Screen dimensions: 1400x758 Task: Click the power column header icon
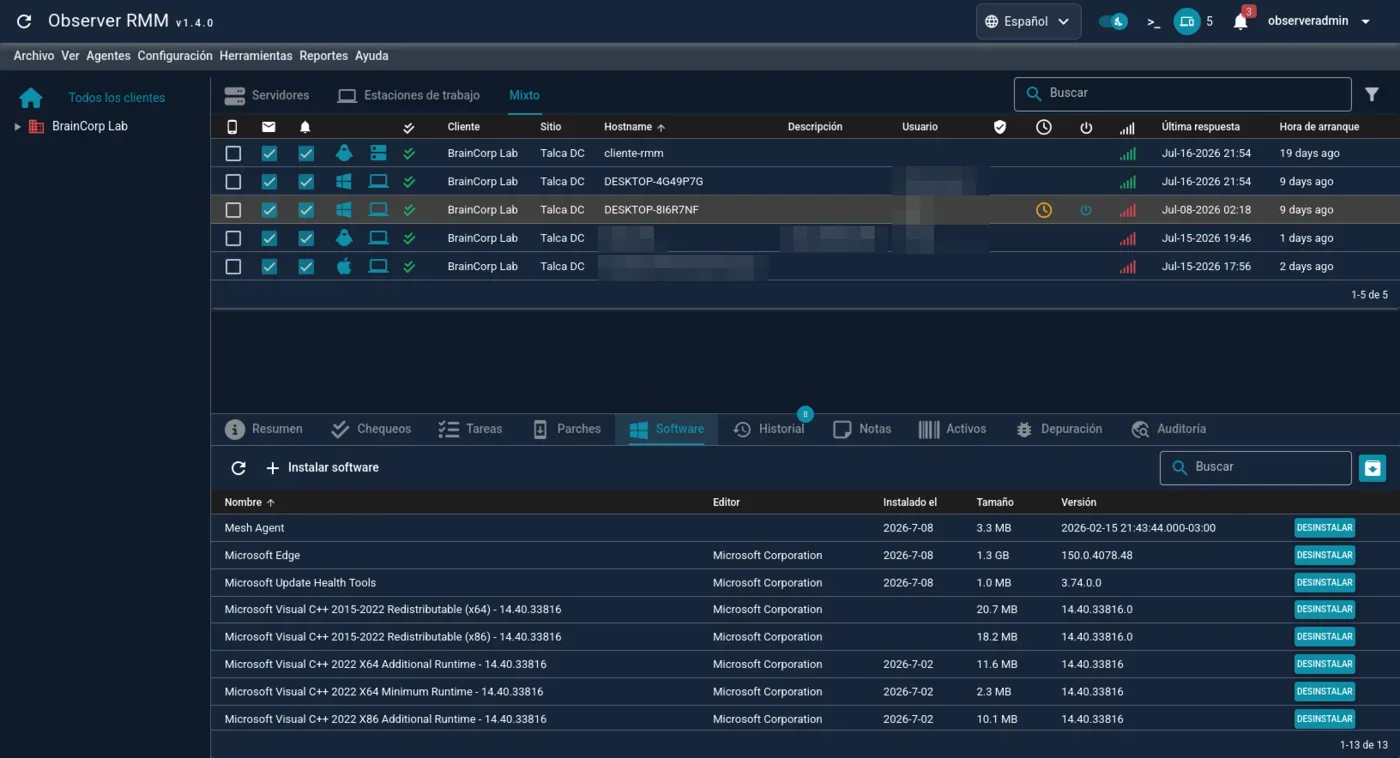coord(1087,127)
